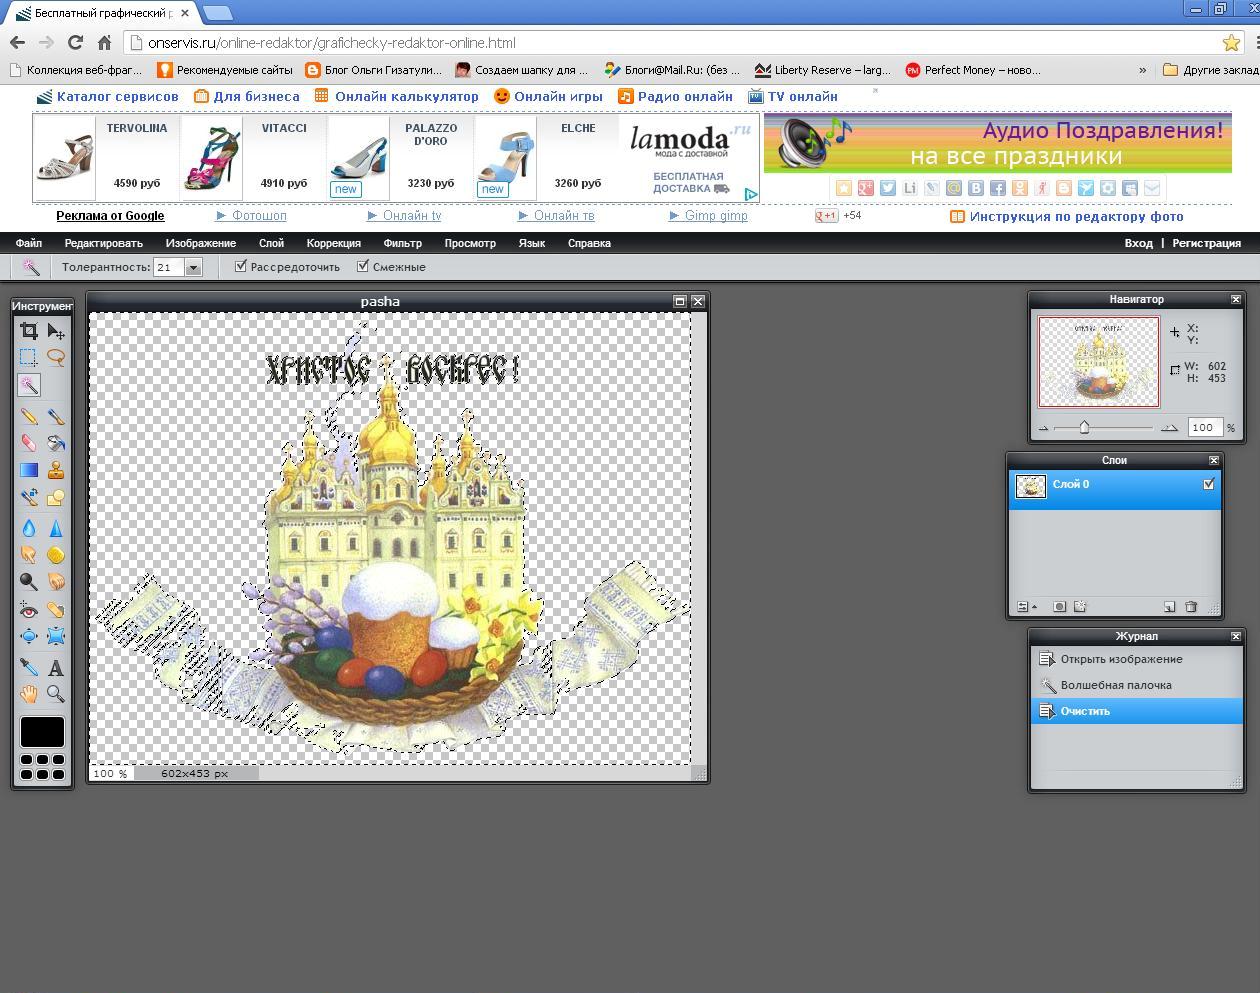Select the Bloat tool
This screenshot has height=993, width=1260.
(29, 636)
